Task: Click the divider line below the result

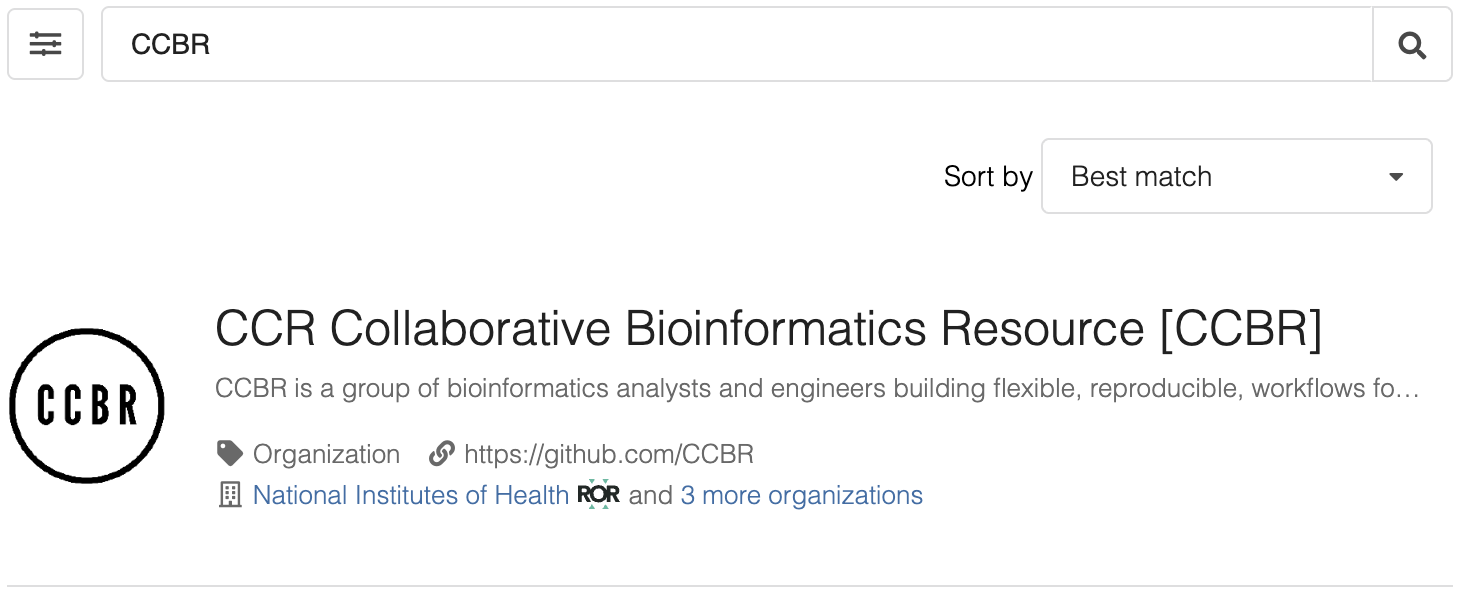Action: click(730, 586)
